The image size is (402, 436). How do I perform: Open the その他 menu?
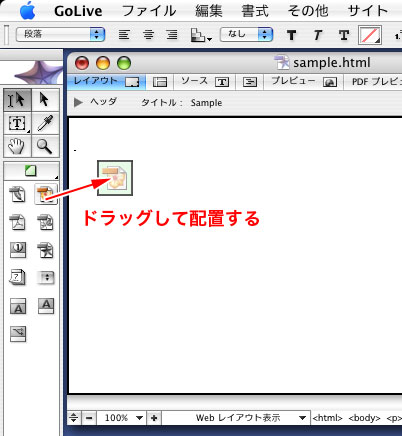[x=308, y=11]
